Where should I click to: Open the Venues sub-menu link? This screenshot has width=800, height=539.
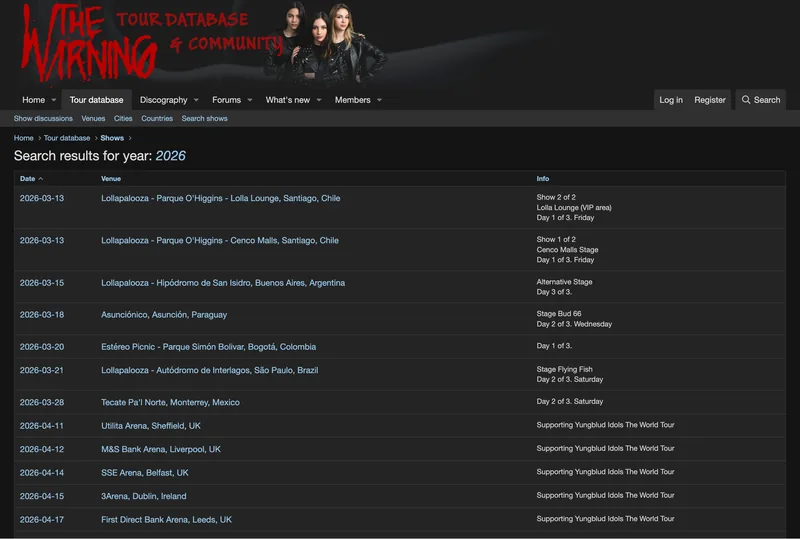tap(93, 118)
